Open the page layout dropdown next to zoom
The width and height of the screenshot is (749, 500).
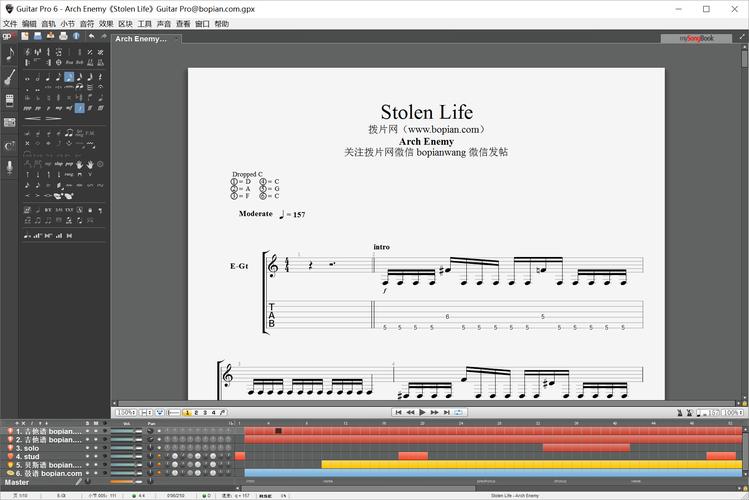[145, 413]
